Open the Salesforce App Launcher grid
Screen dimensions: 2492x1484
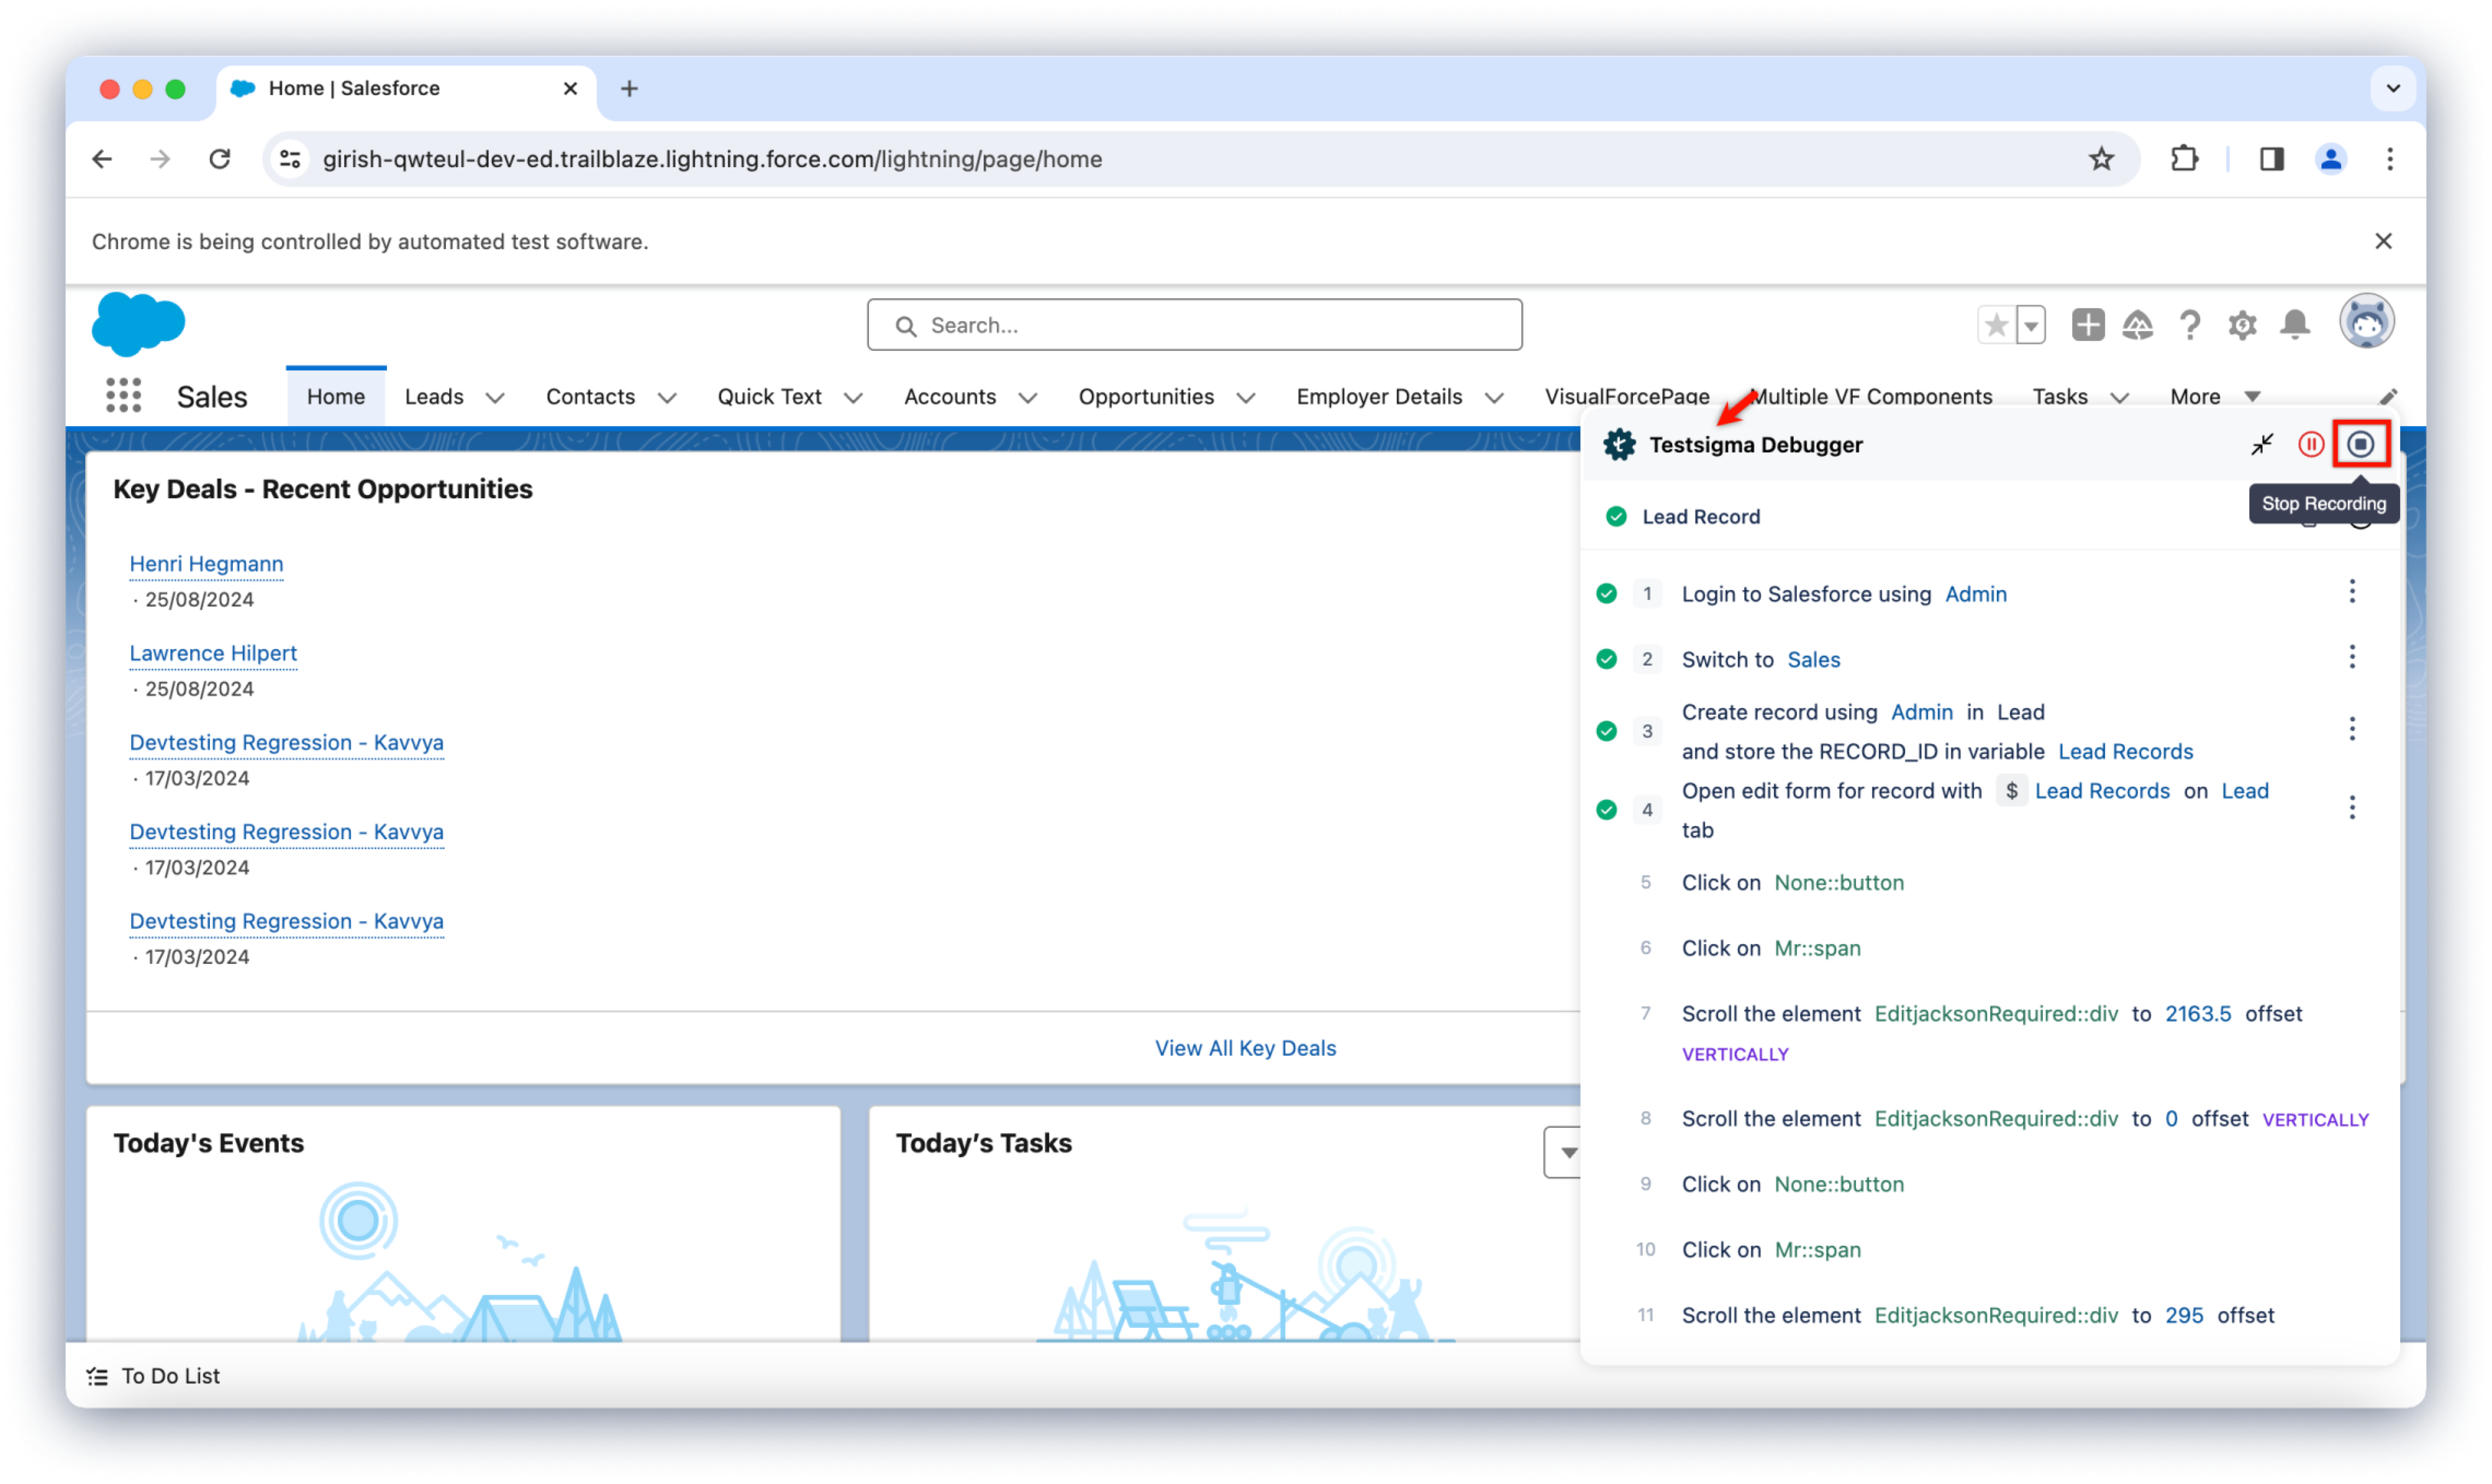pos(123,396)
